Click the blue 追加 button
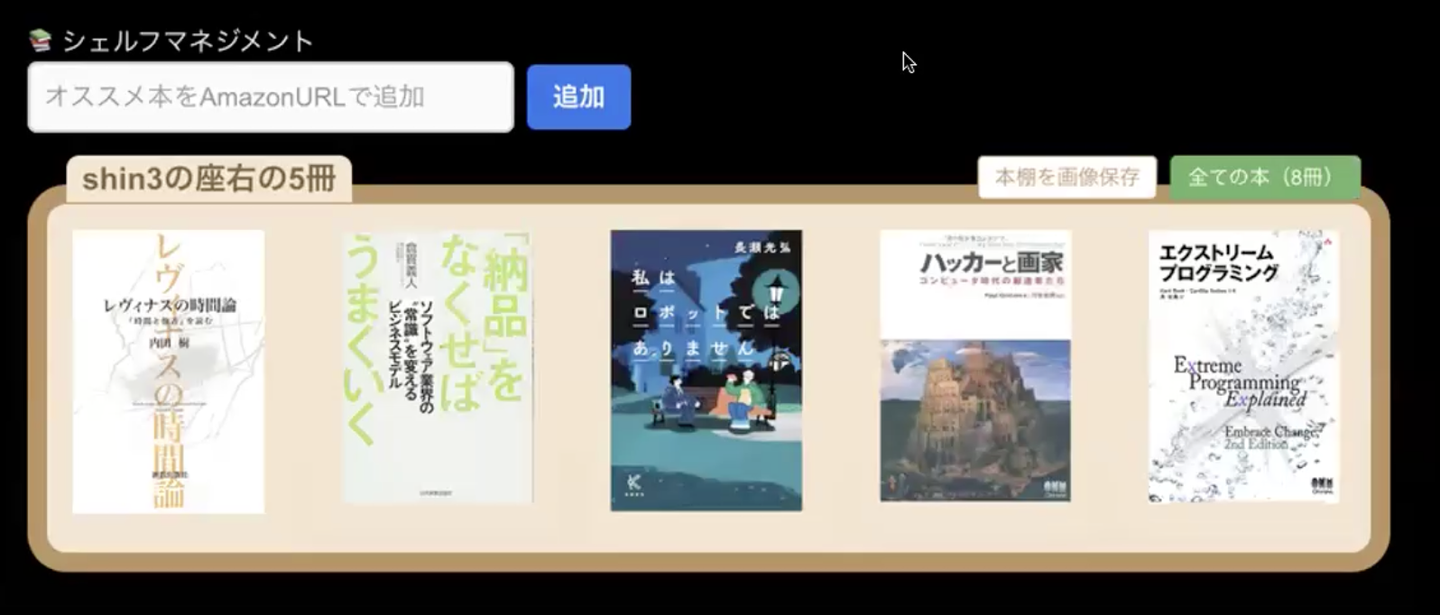 [579, 97]
